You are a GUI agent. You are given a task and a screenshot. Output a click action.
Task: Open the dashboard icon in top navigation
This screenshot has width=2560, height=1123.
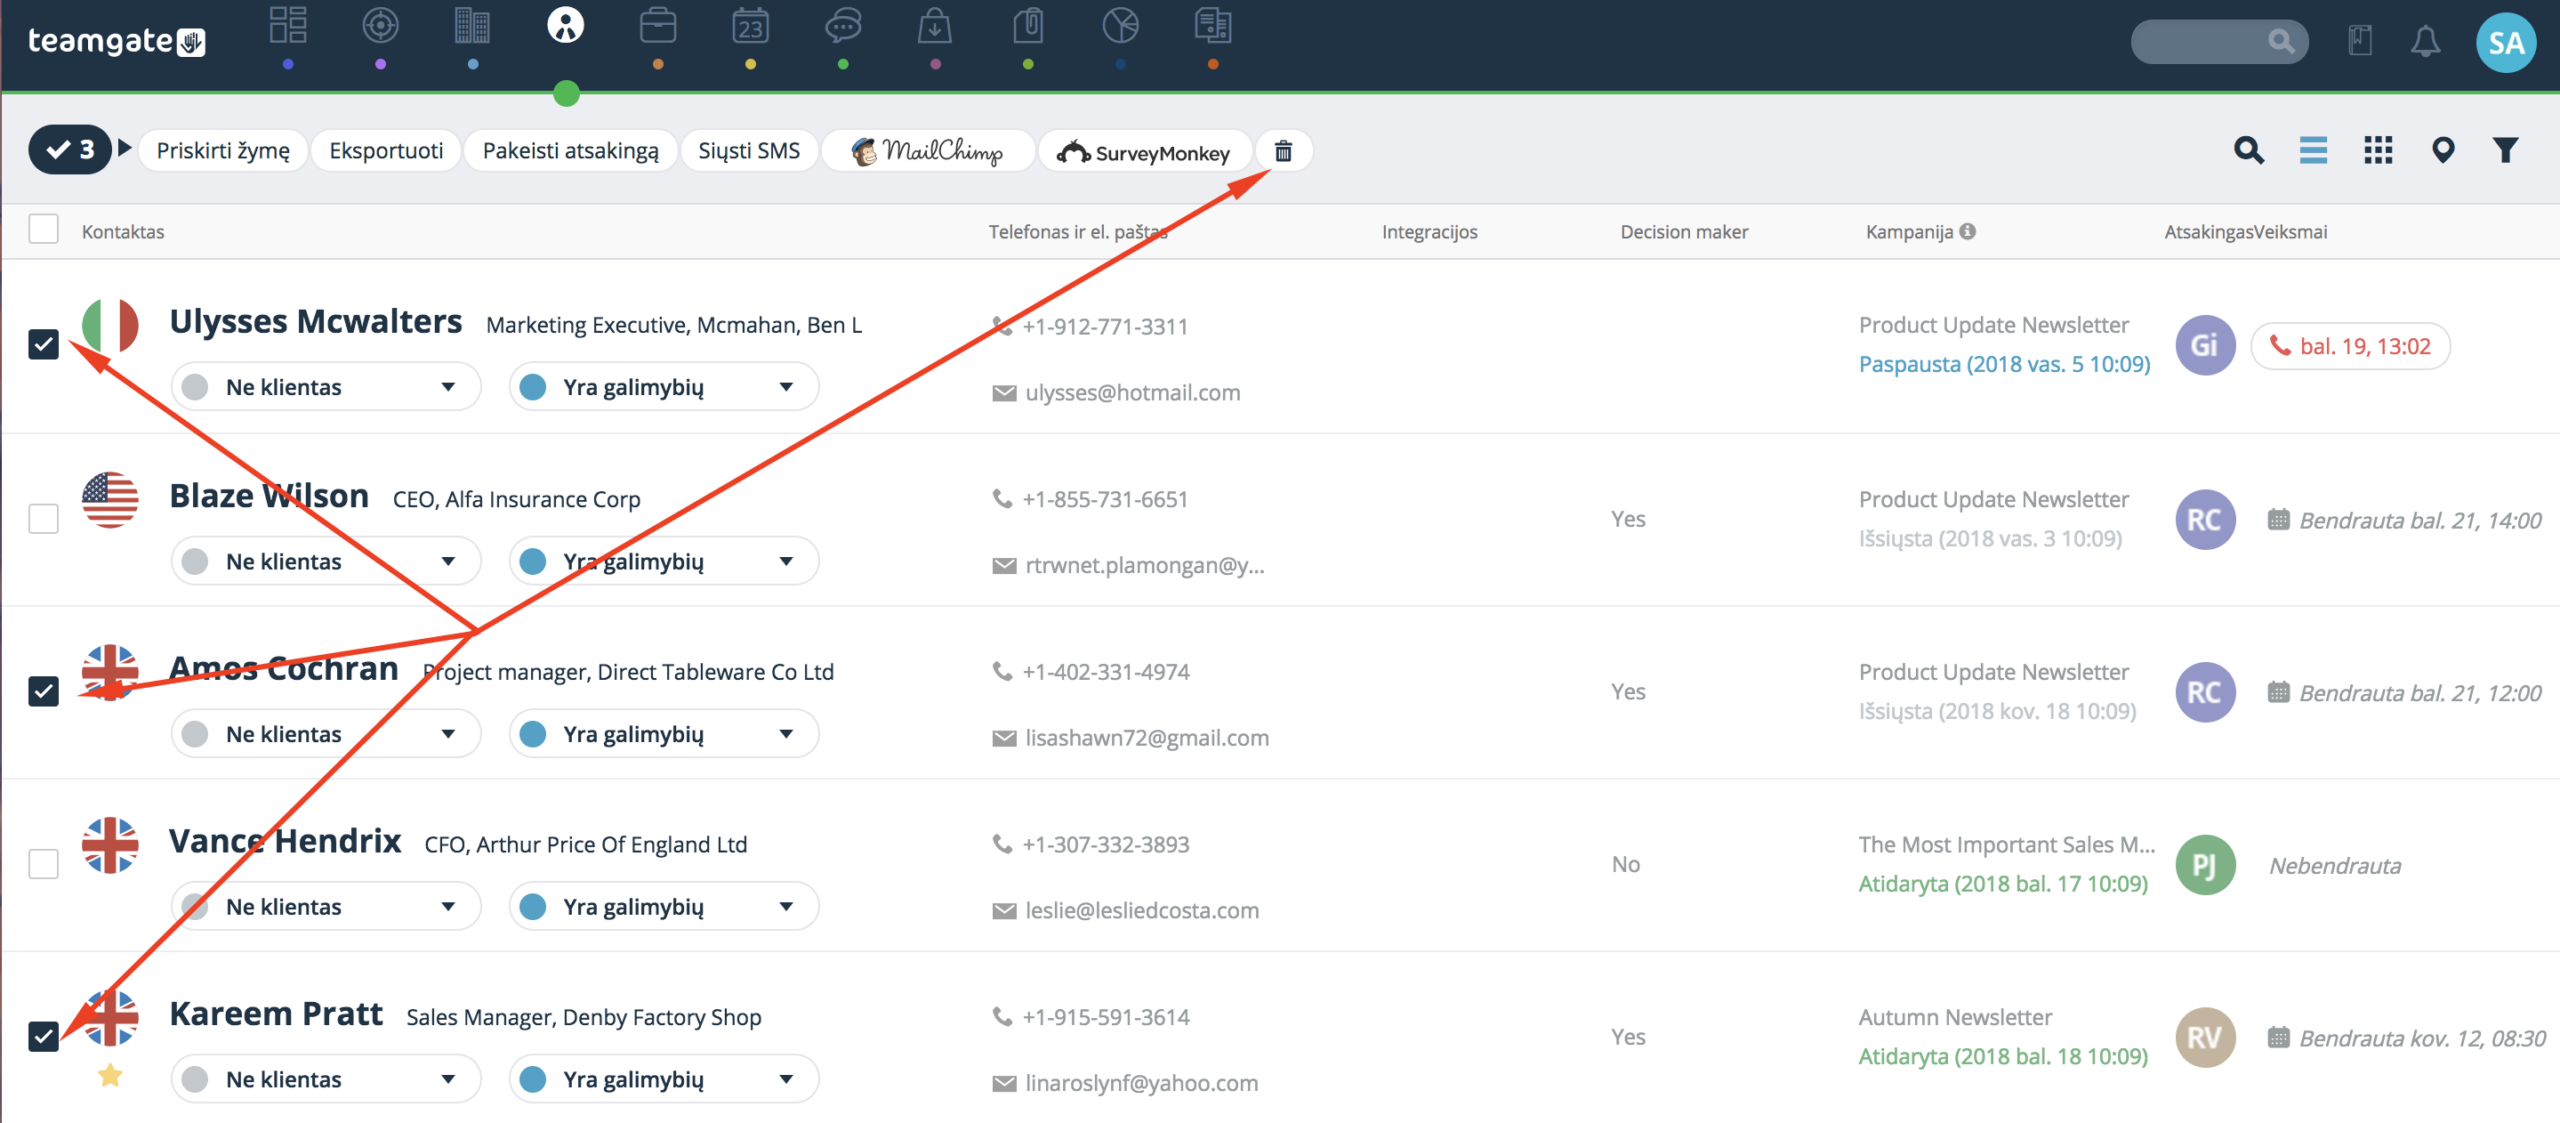(x=288, y=26)
